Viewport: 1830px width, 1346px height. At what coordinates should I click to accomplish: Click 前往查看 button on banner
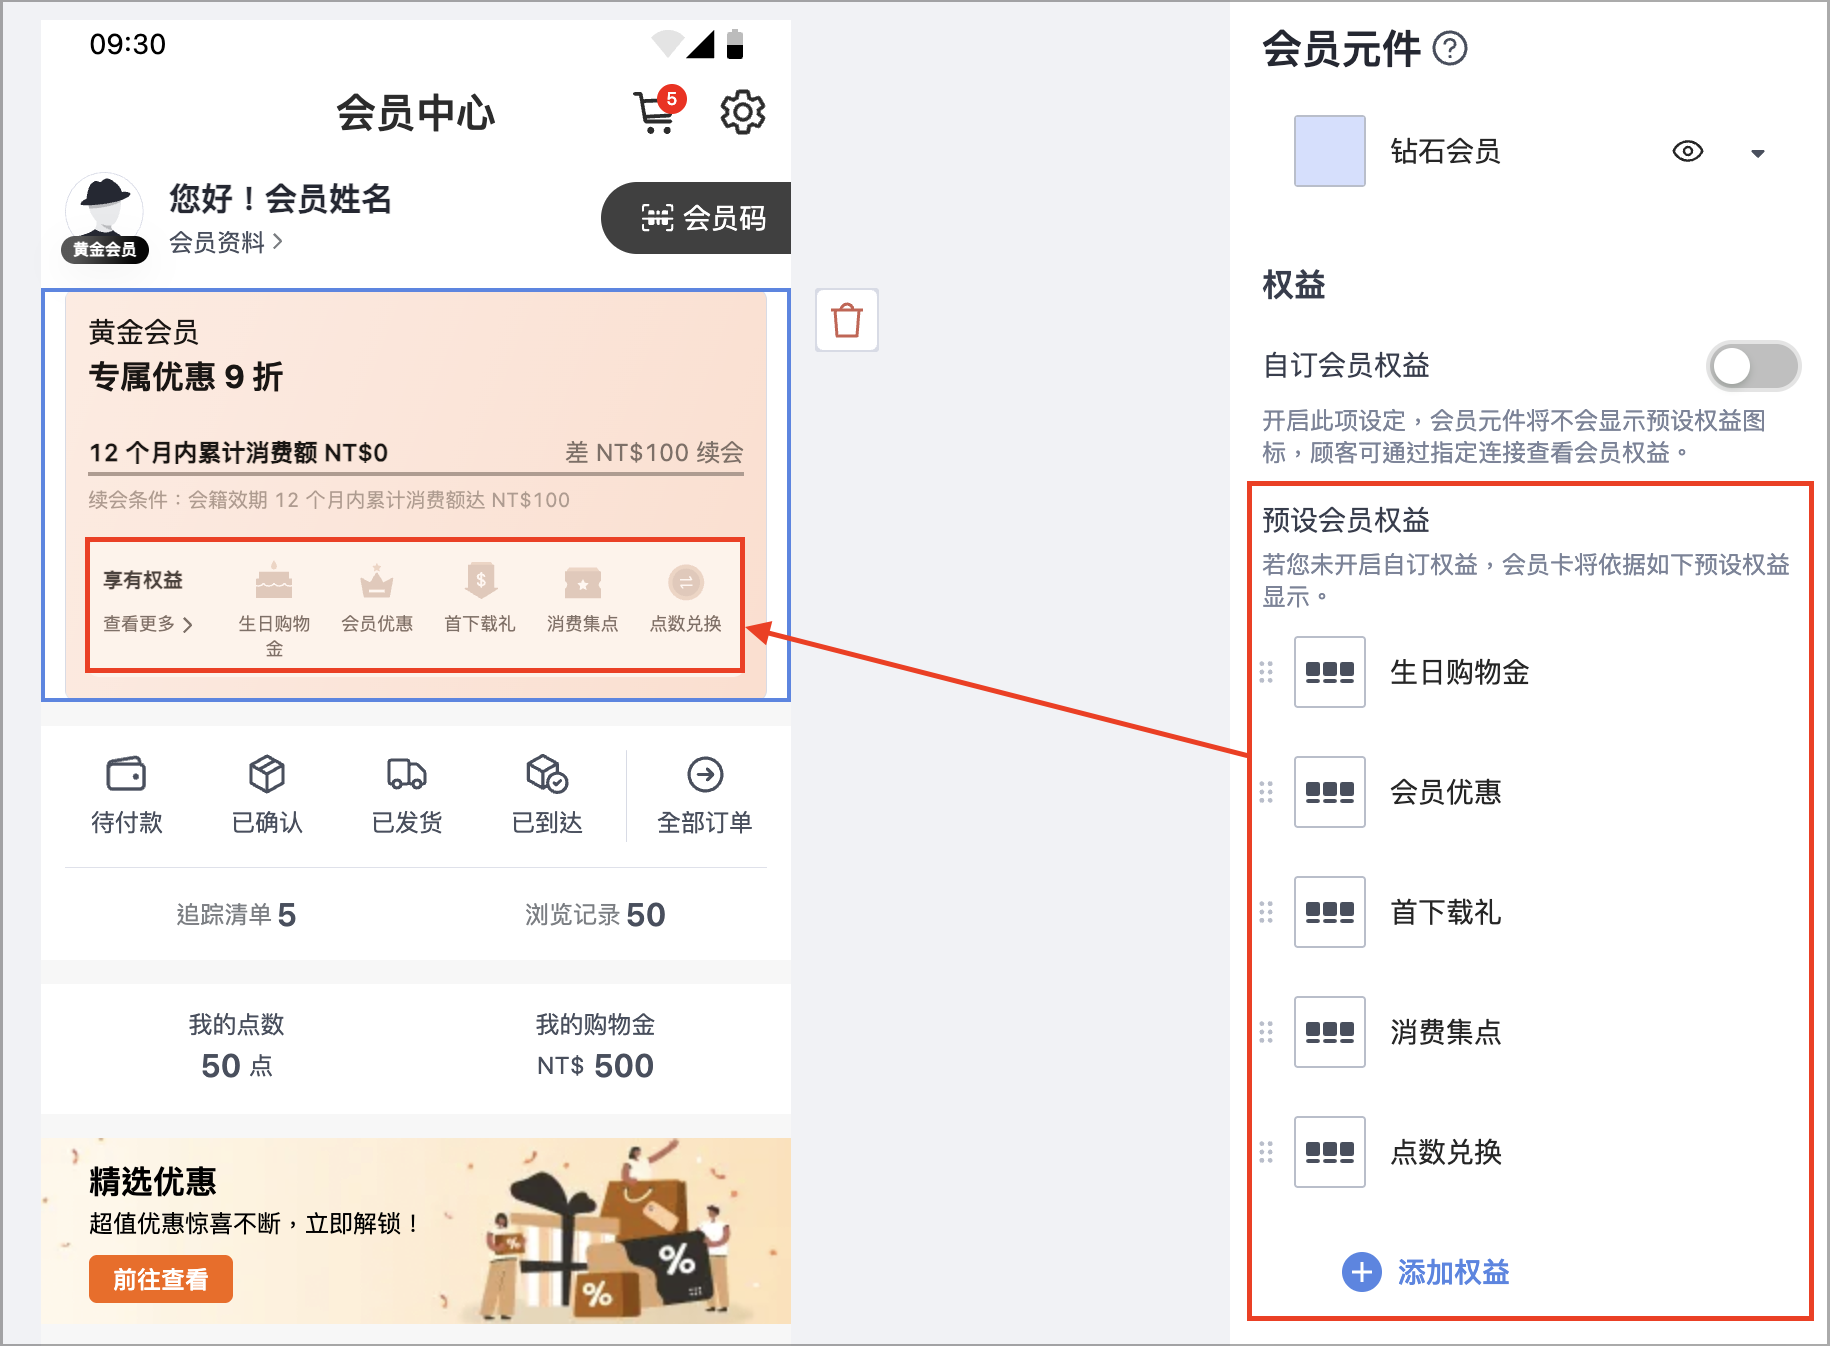coord(161,1279)
